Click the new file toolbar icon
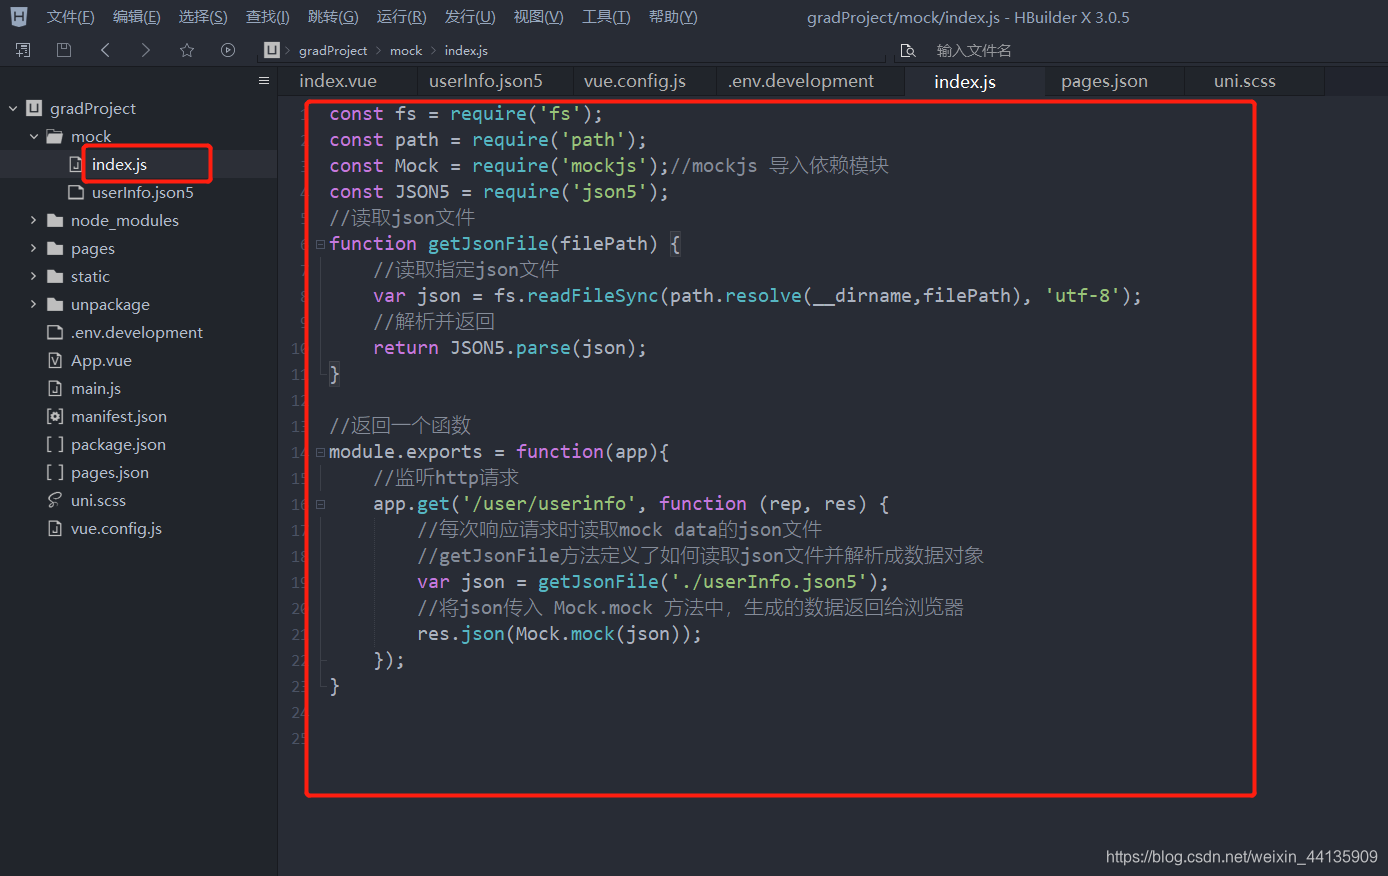Screen dimensions: 1388x876 pyautogui.click(x=23, y=50)
